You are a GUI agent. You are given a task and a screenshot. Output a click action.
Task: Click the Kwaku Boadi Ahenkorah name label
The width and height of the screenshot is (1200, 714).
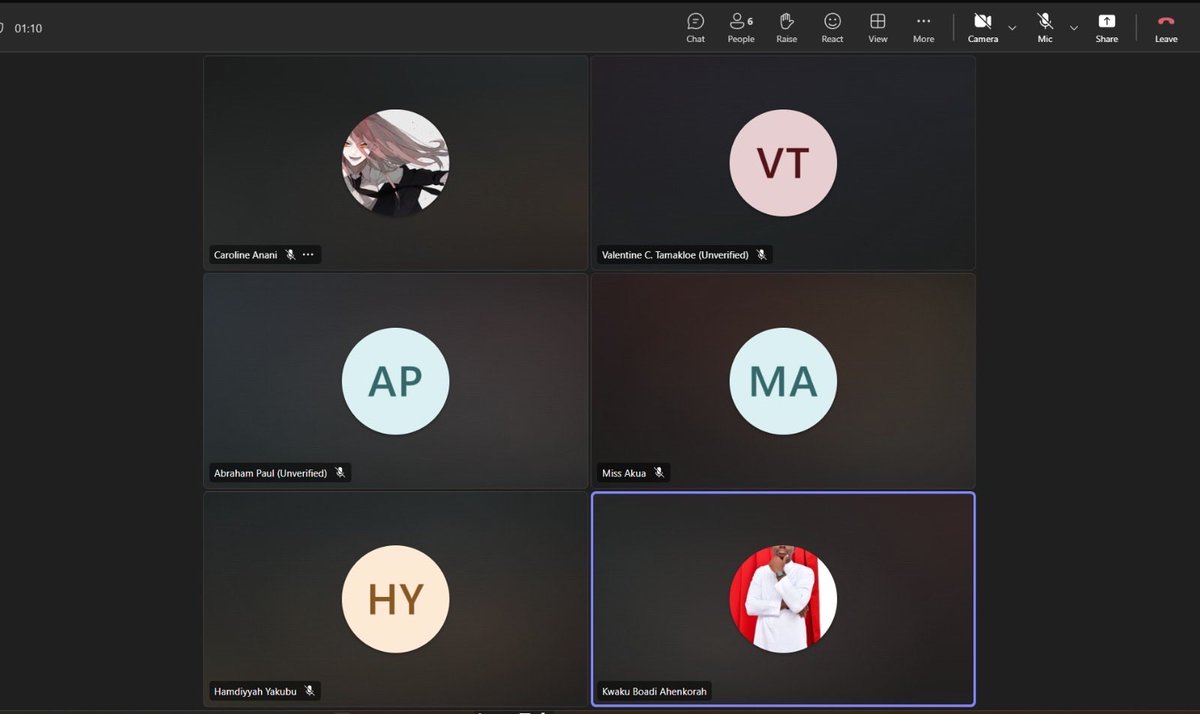coord(653,691)
